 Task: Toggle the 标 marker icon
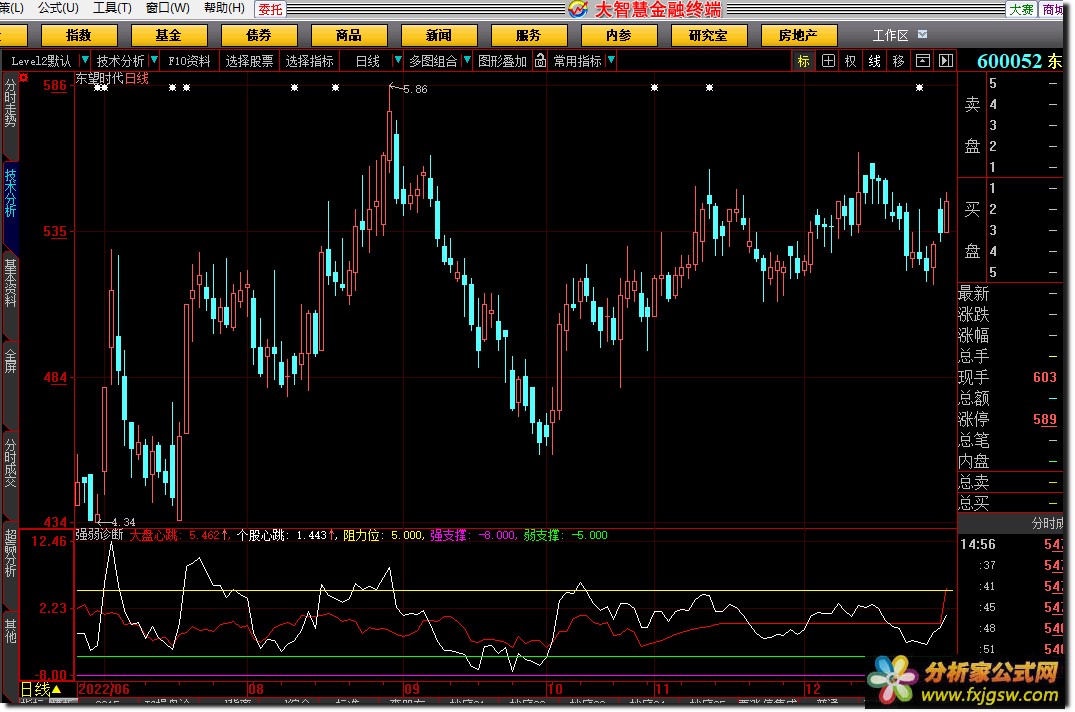pyautogui.click(x=804, y=61)
